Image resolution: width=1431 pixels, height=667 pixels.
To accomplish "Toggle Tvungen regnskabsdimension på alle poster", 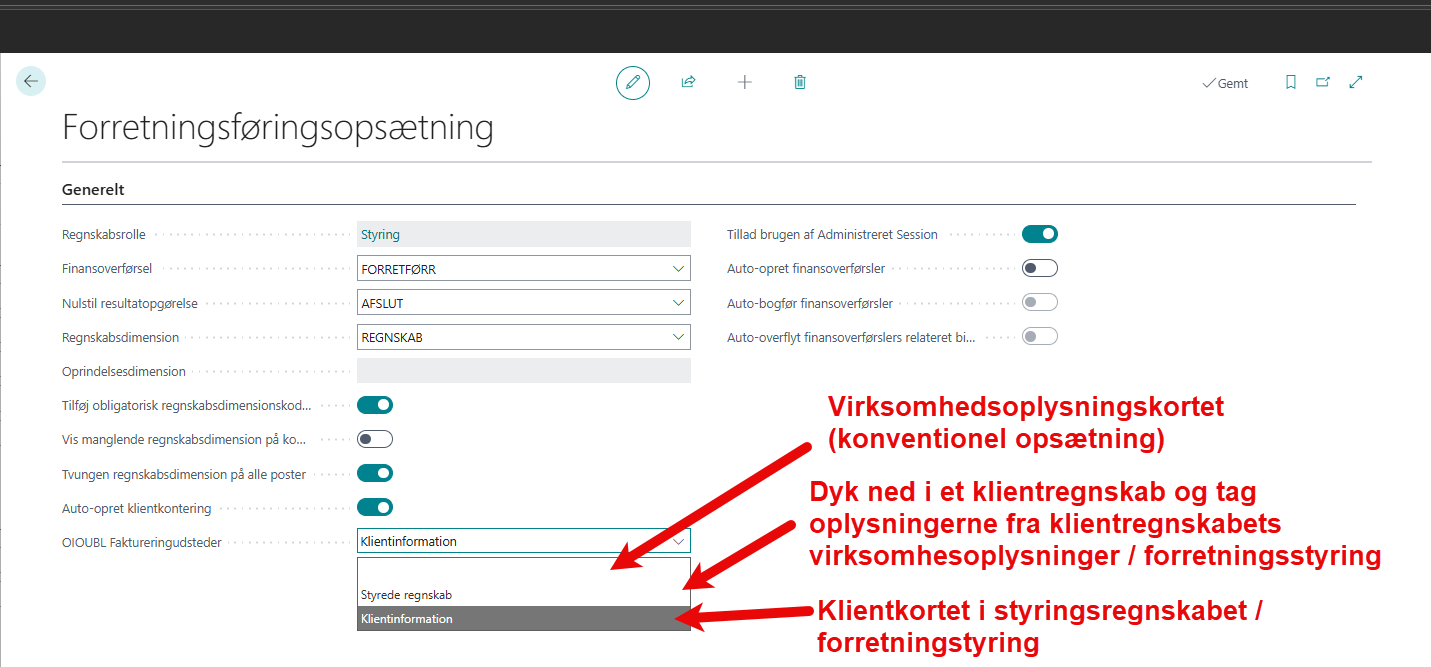I will click(x=375, y=473).
